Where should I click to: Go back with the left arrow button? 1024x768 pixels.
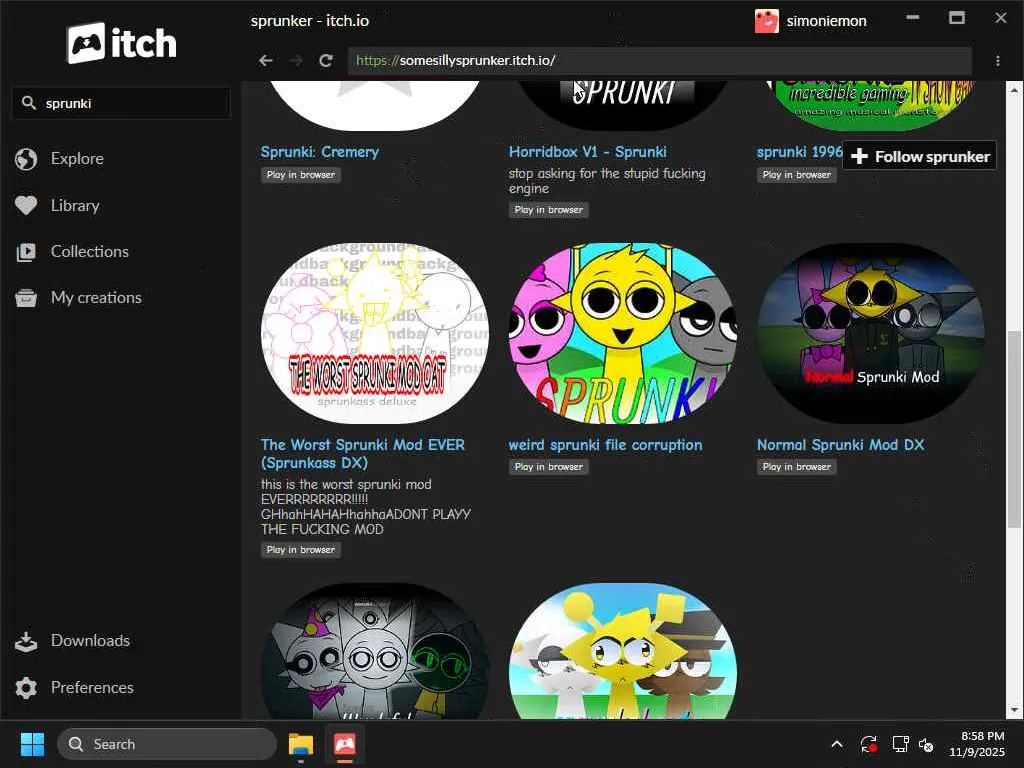tap(265, 61)
